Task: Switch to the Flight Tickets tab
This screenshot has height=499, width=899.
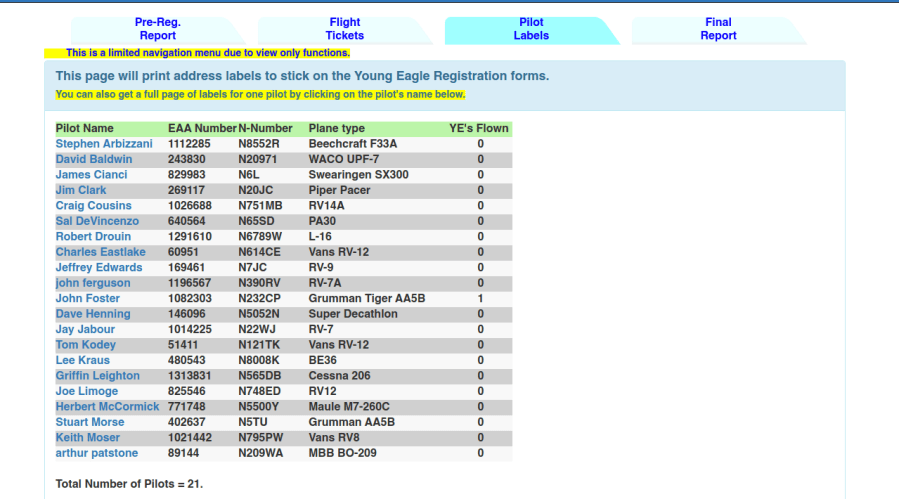Action: 344,29
